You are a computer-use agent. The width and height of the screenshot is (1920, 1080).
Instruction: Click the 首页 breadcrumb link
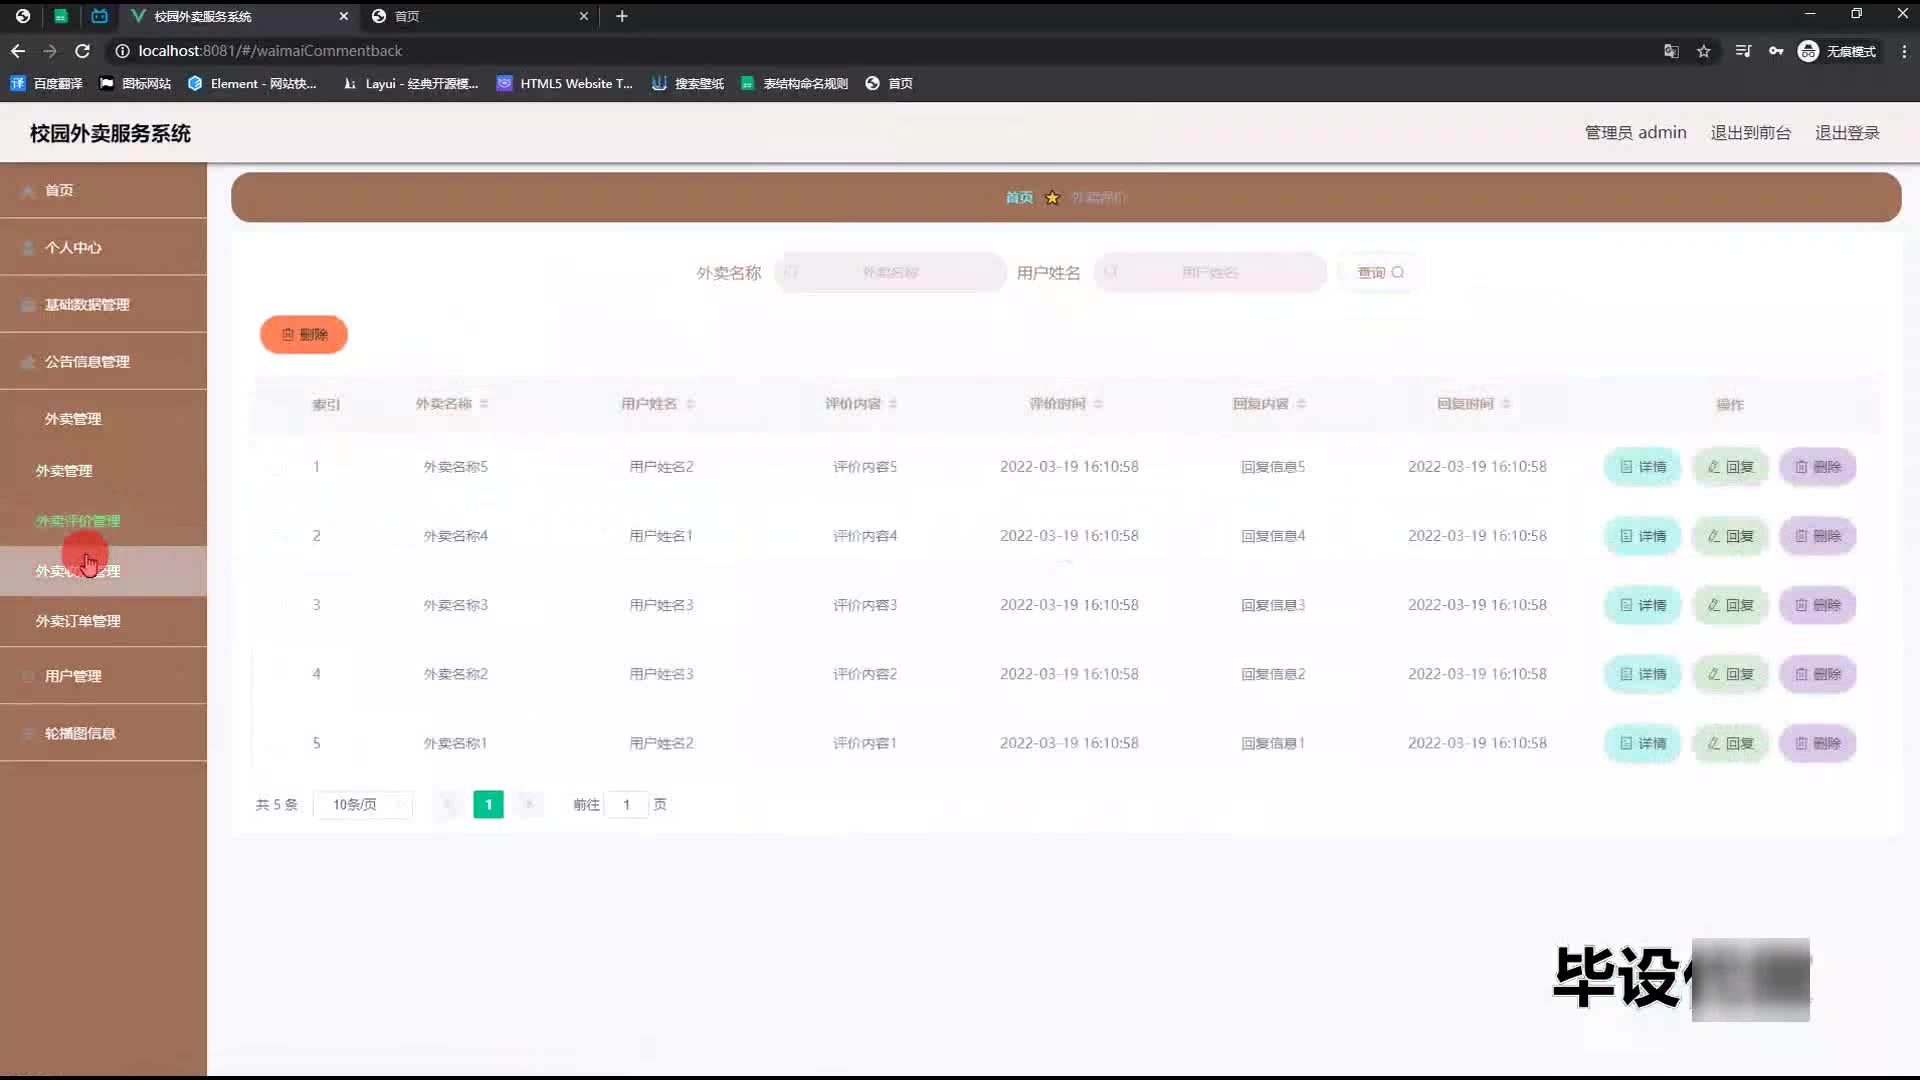[x=1019, y=197]
